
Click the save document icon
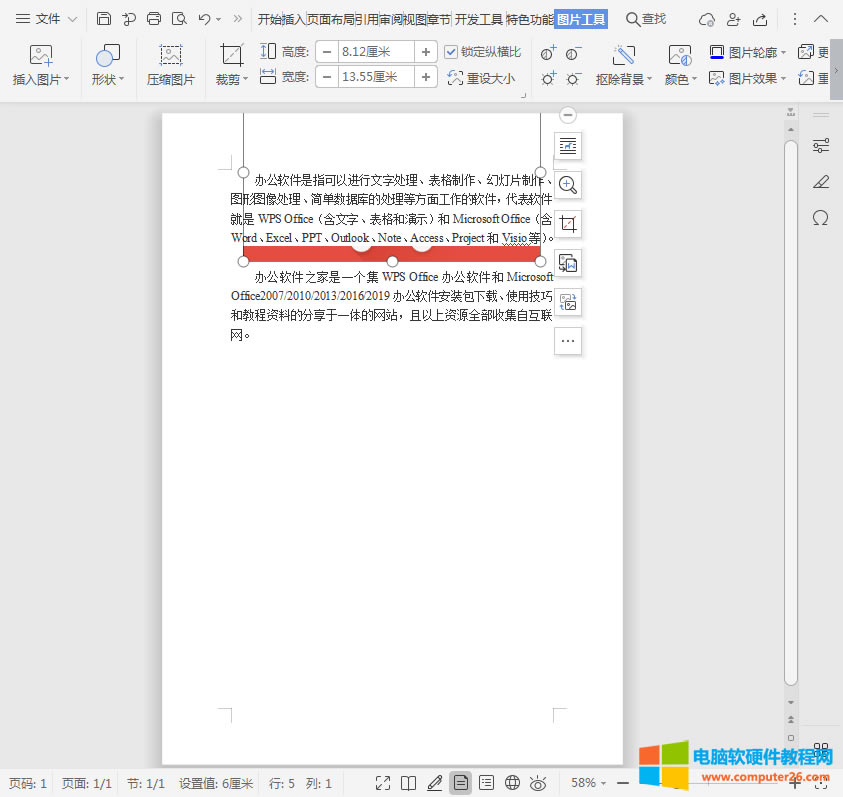[x=104, y=19]
